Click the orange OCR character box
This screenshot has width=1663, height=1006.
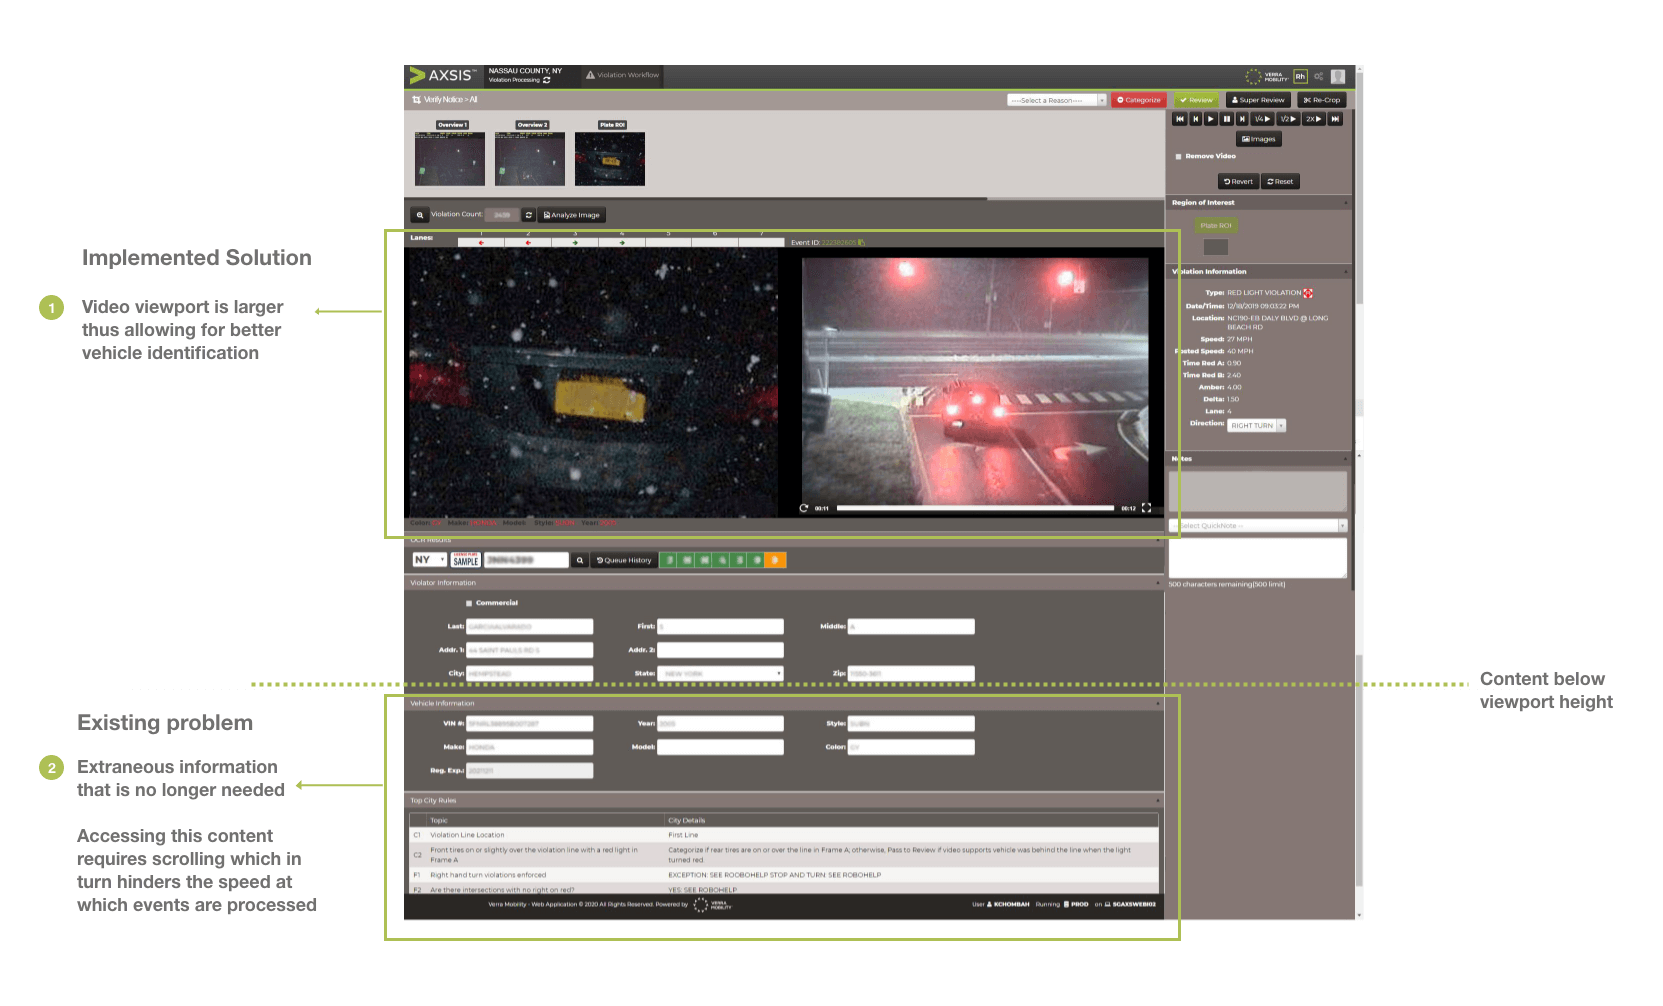(775, 560)
